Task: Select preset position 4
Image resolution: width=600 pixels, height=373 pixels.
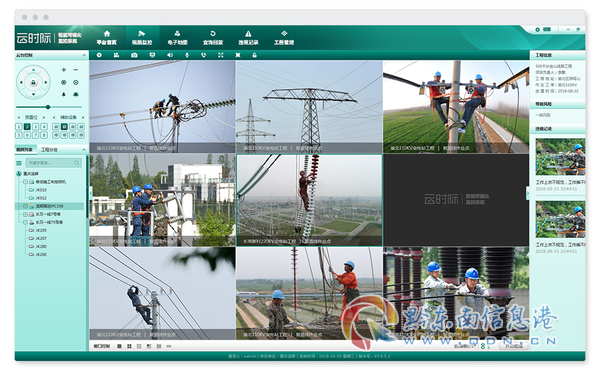Action: (44, 127)
